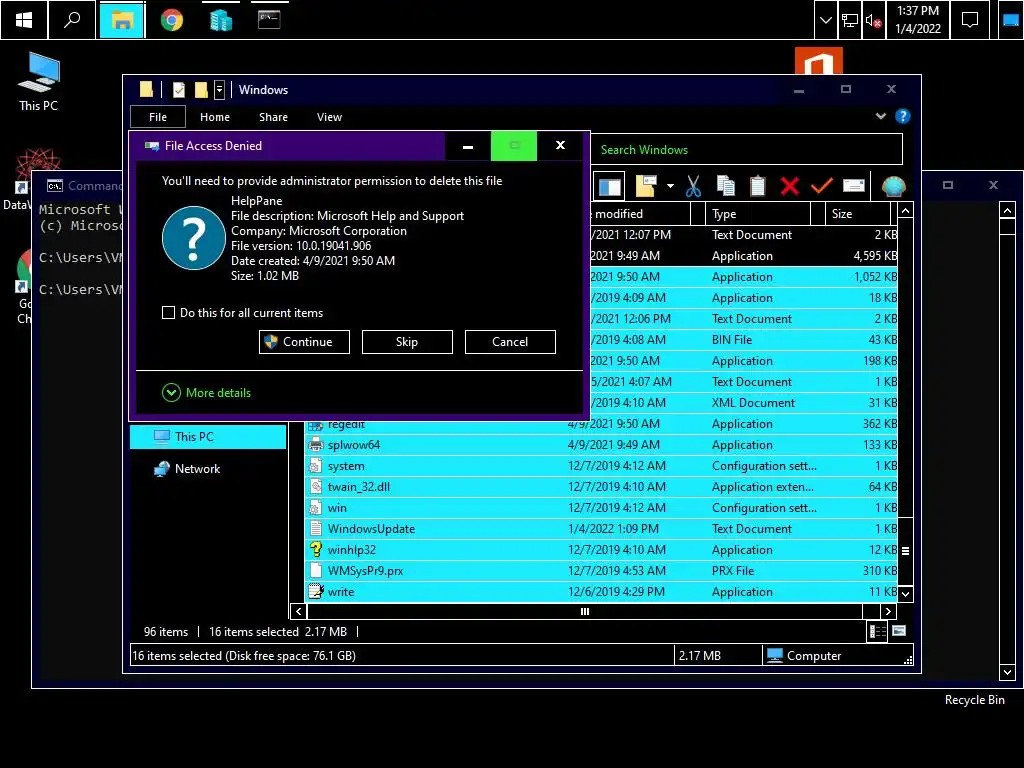Click the Search Windows field

pyautogui.click(x=746, y=150)
